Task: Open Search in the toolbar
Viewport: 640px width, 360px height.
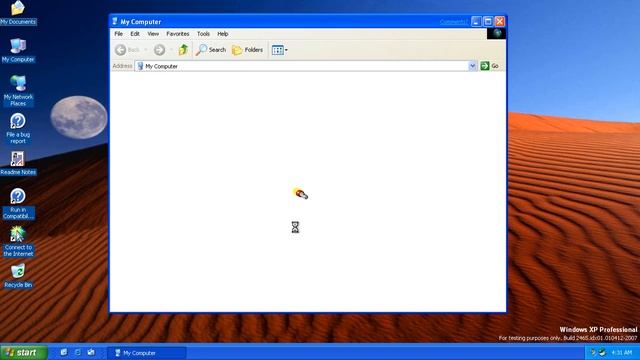Action: pyautogui.click(x=211, y=50)
